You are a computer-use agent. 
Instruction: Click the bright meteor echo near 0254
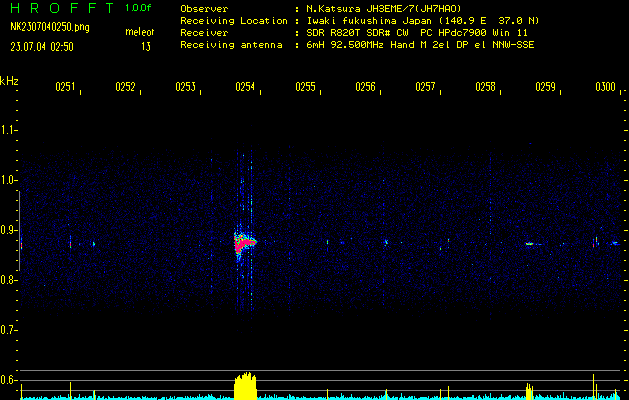(x=244, y=242)
